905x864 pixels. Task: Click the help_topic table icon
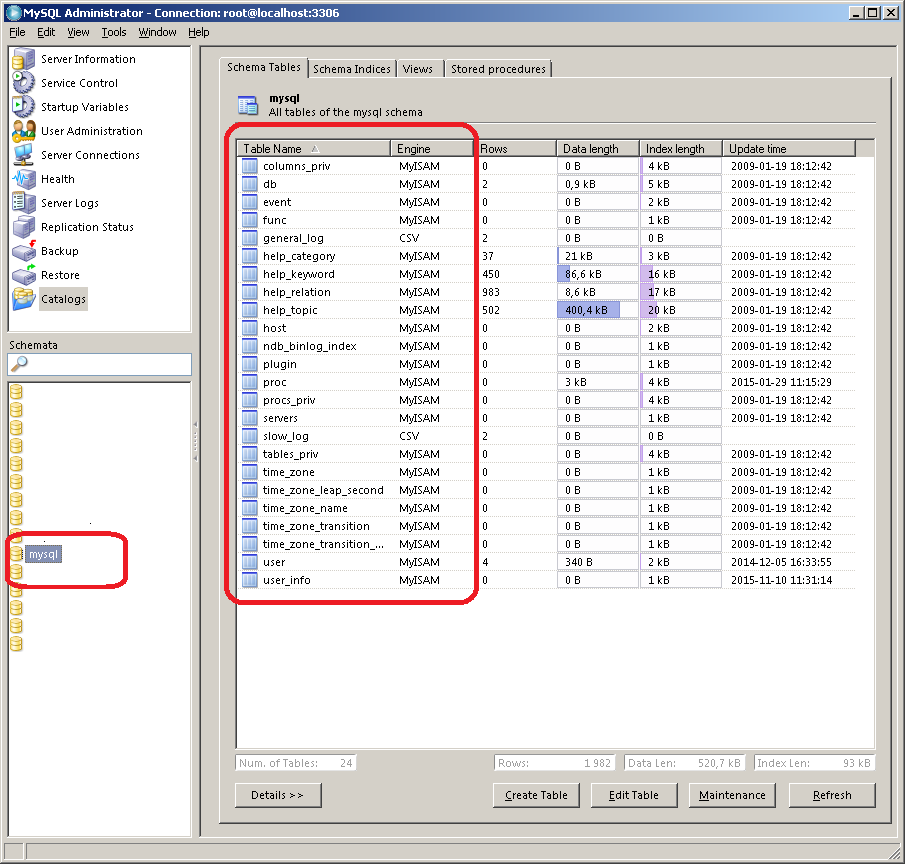click(x=249, y=310)
